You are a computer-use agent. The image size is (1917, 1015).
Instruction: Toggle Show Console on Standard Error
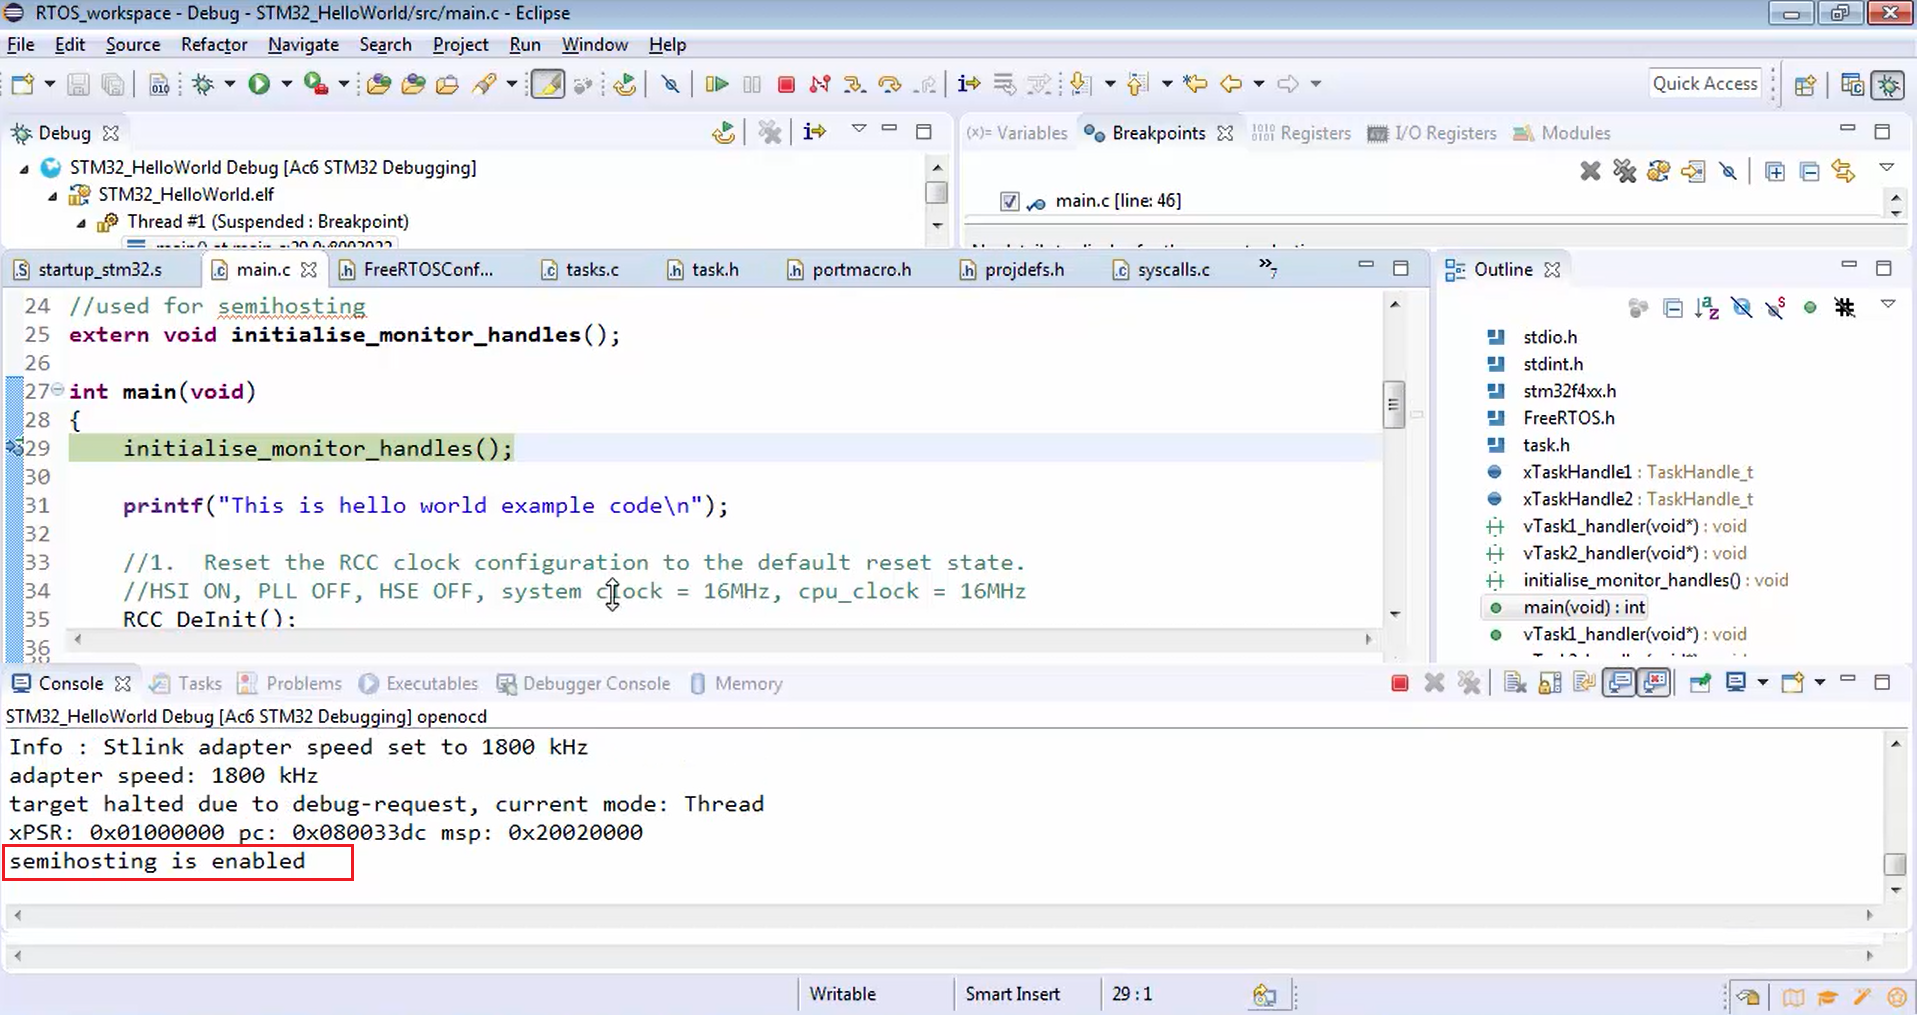[1655, 683]
